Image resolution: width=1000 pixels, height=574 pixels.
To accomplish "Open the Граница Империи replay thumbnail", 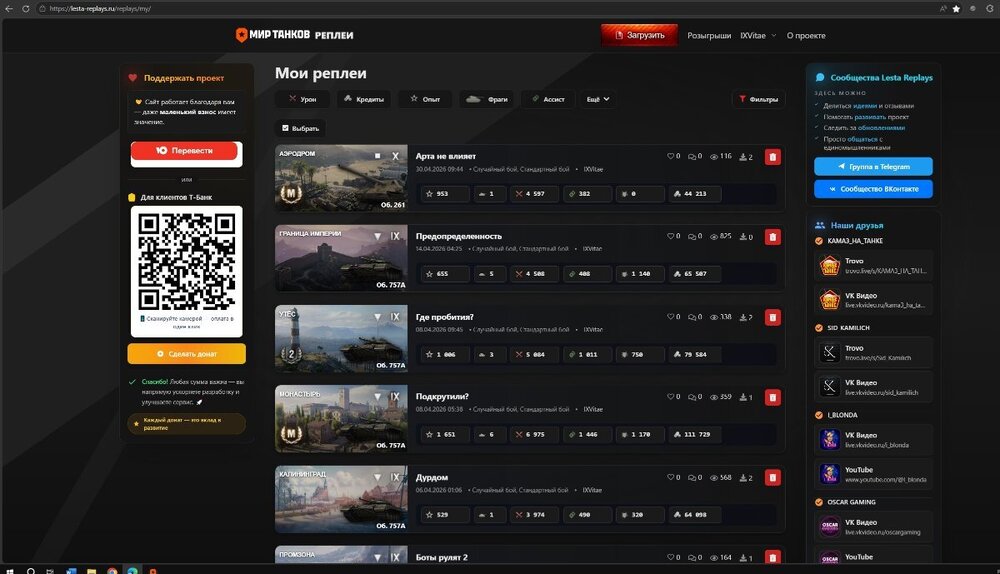I will click(341, 258).
